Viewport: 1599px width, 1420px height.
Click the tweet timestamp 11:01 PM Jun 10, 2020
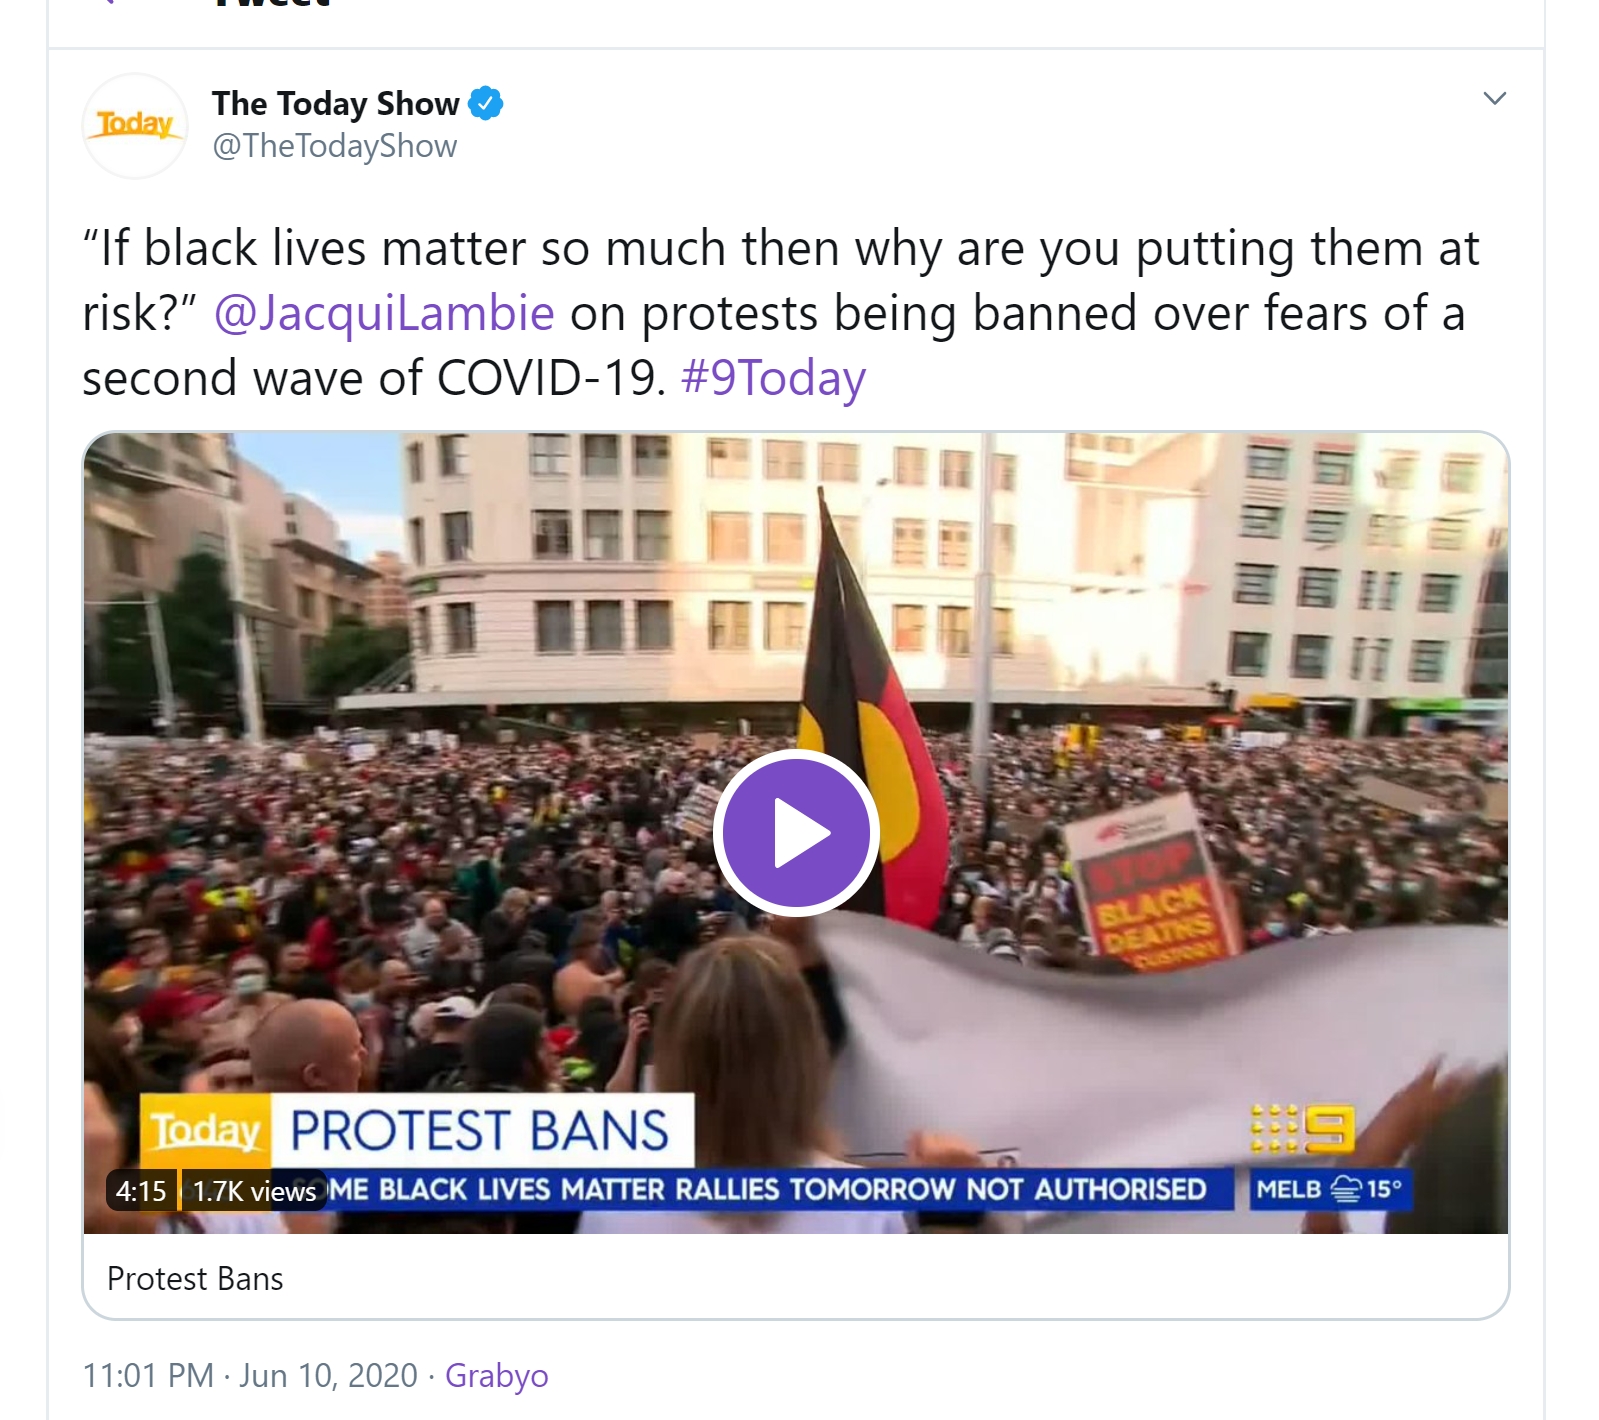click(x=250, y=1376)
